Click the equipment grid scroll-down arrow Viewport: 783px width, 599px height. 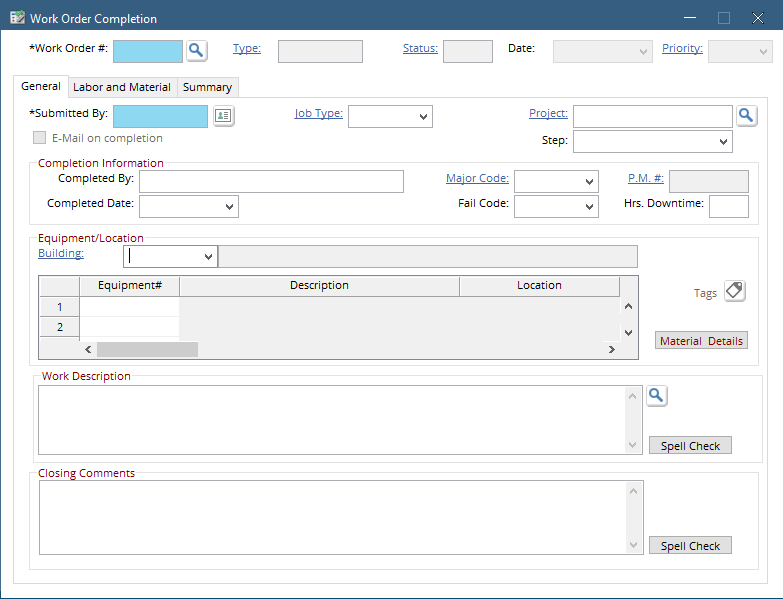pyautogui.click(x=628, y=332)
